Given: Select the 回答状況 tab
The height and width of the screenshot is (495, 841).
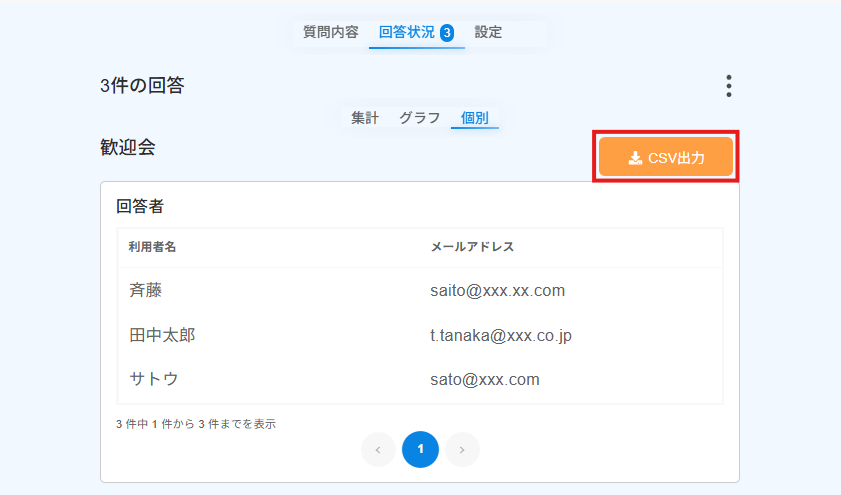Looking at the screenshot, I should click(417, 33).
